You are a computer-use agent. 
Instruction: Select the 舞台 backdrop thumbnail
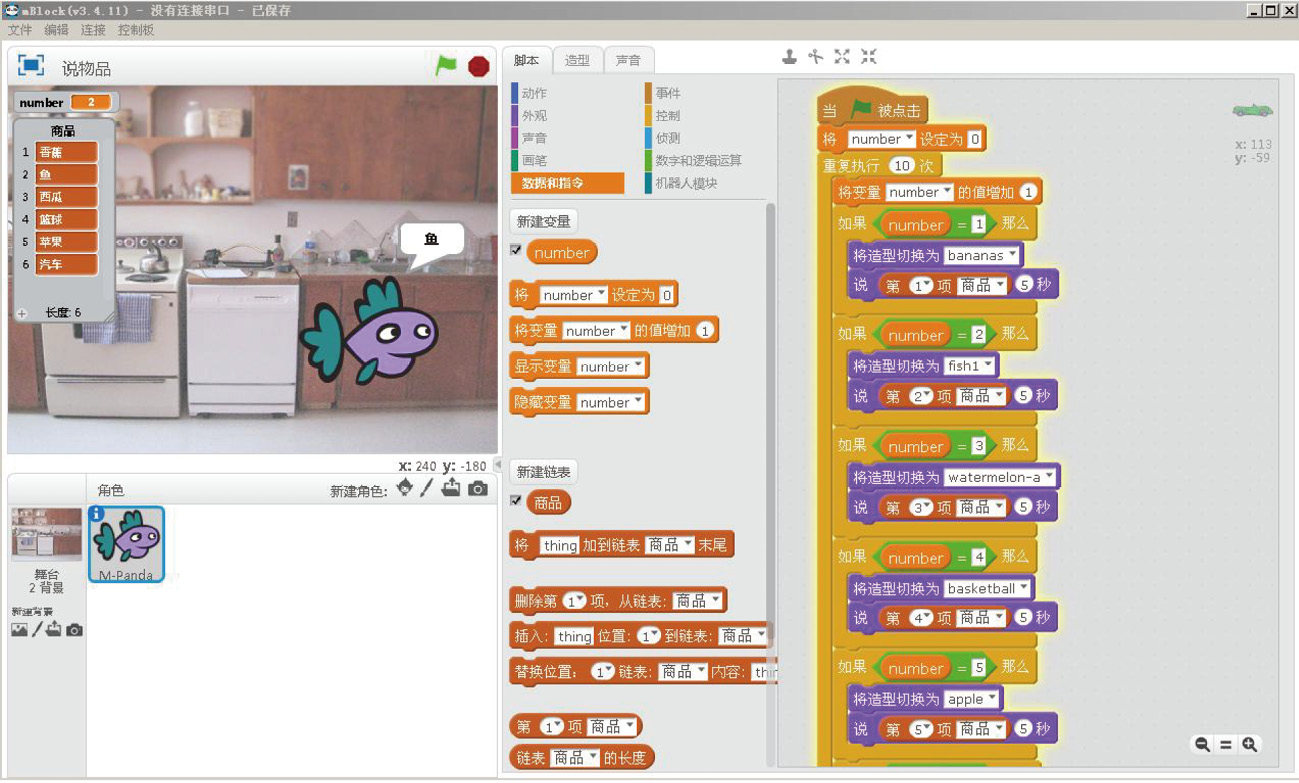(x=46, y=535)
